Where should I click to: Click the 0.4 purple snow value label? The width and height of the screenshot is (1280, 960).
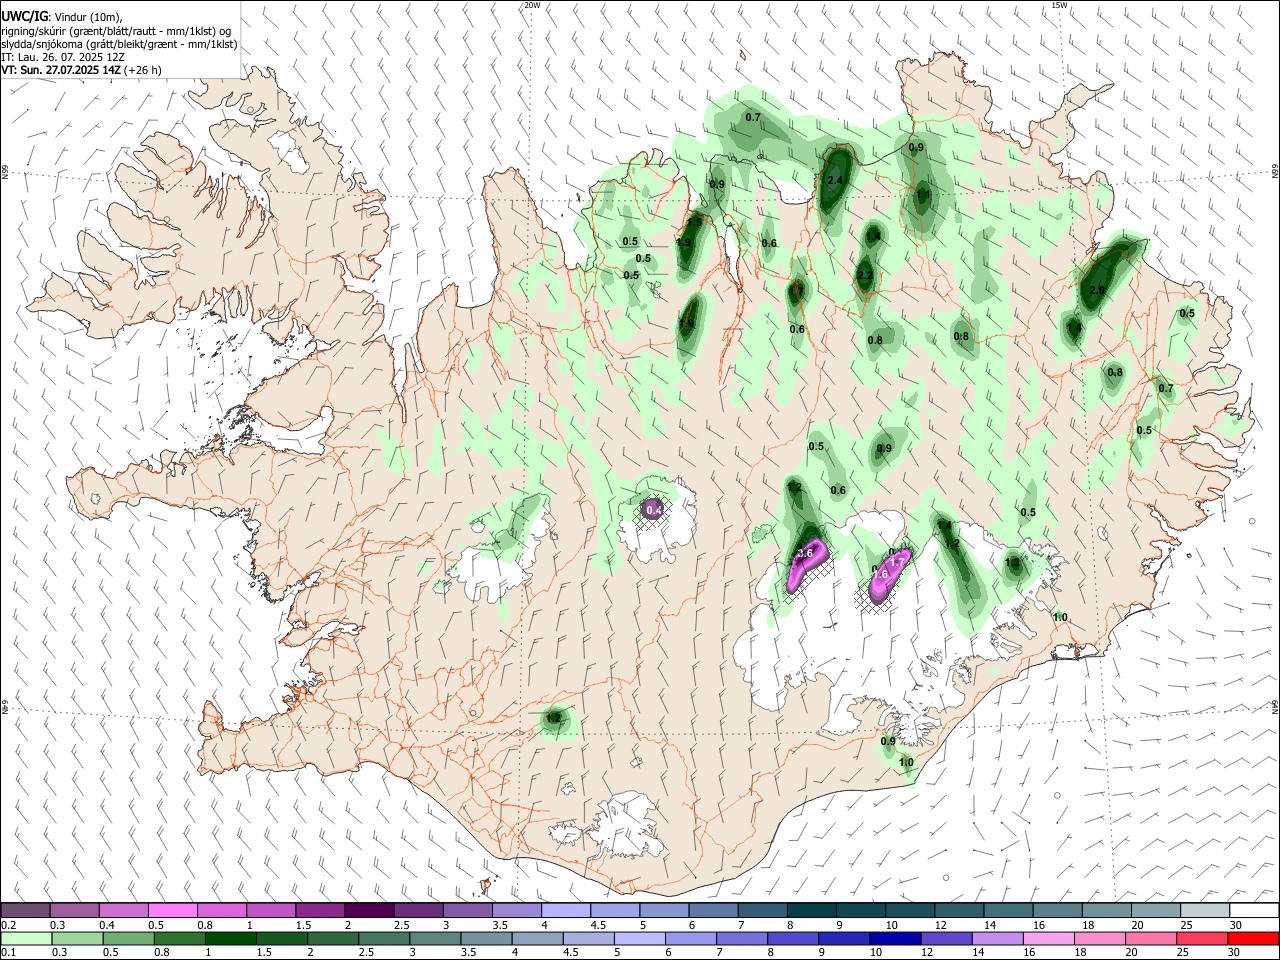click(x=654, y=510)
